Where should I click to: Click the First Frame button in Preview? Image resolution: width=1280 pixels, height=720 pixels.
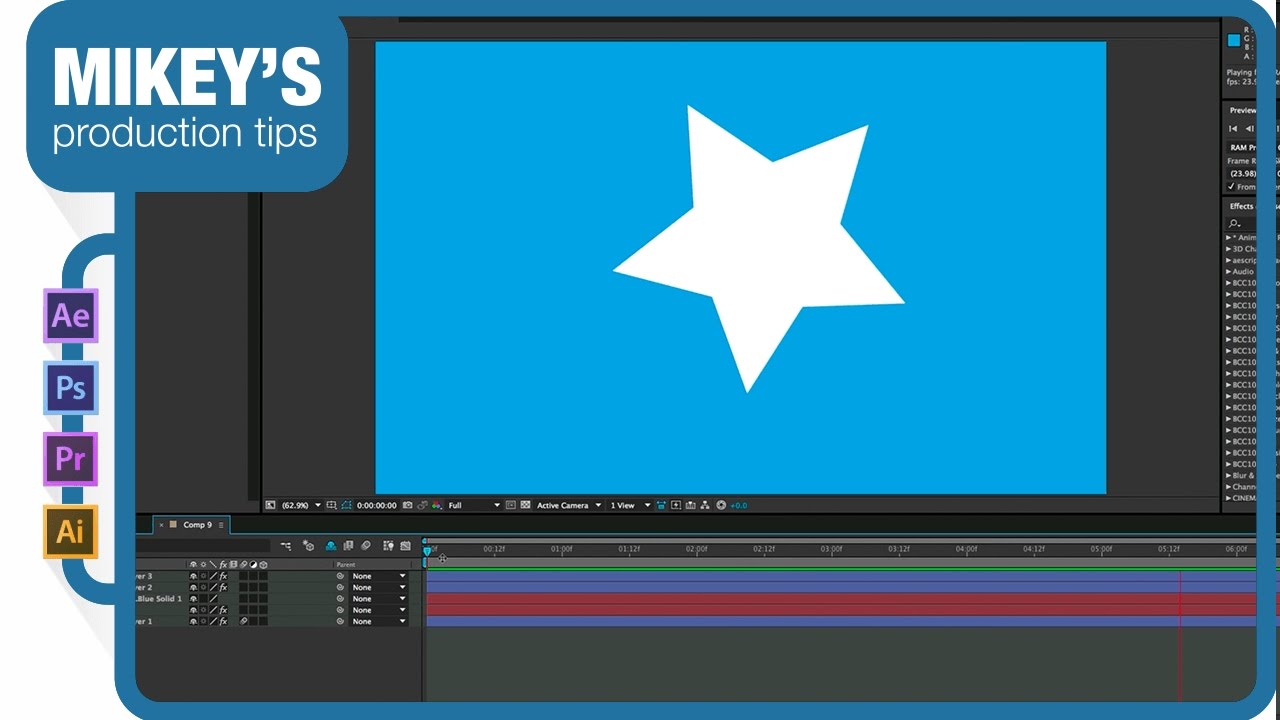tap(1233, 128)
